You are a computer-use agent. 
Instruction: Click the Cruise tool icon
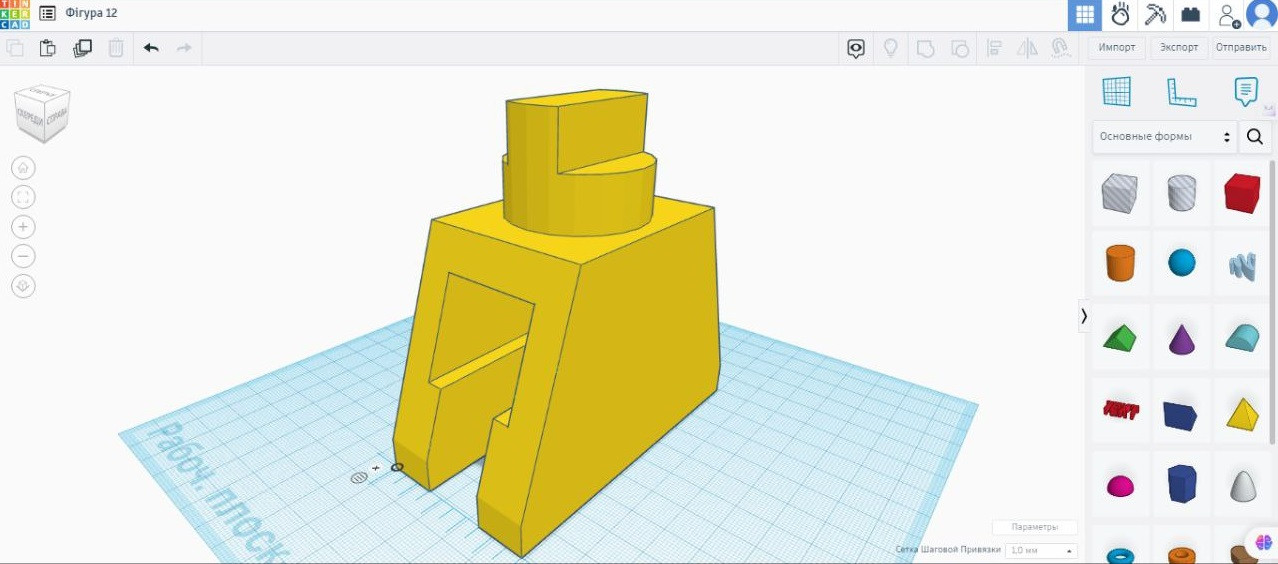click(x=1061, y=48)
